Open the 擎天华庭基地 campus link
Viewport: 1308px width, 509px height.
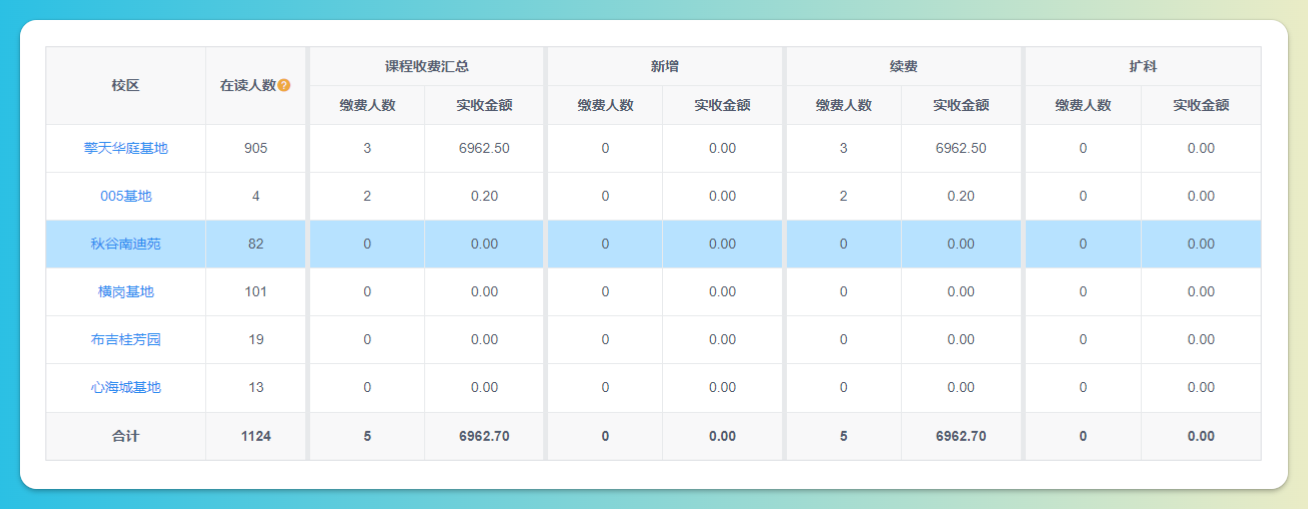126,148
